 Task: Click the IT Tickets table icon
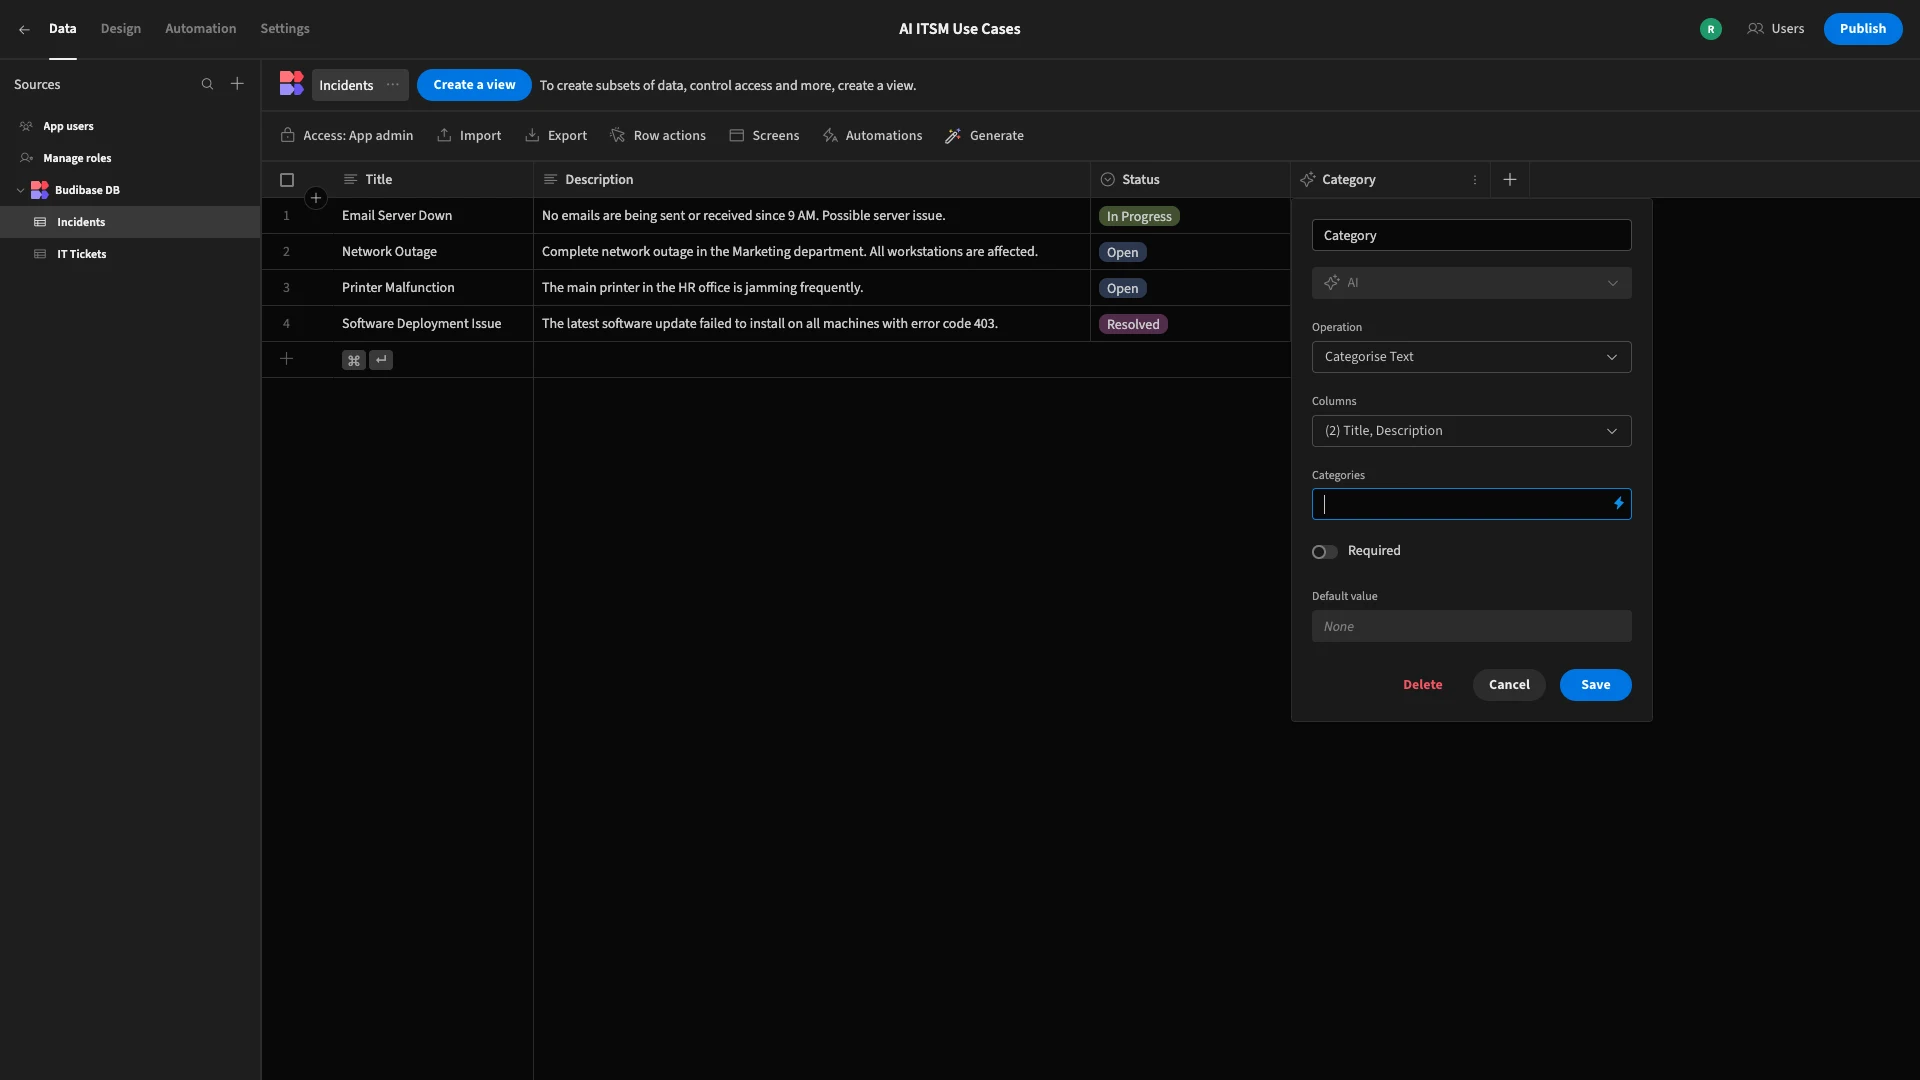tap(40, 254)
